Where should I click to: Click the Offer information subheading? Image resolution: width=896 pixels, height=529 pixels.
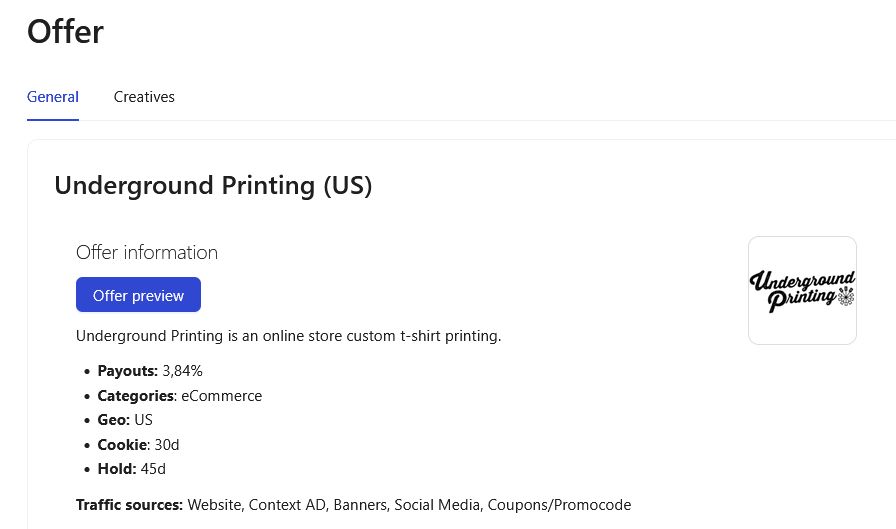147,253
